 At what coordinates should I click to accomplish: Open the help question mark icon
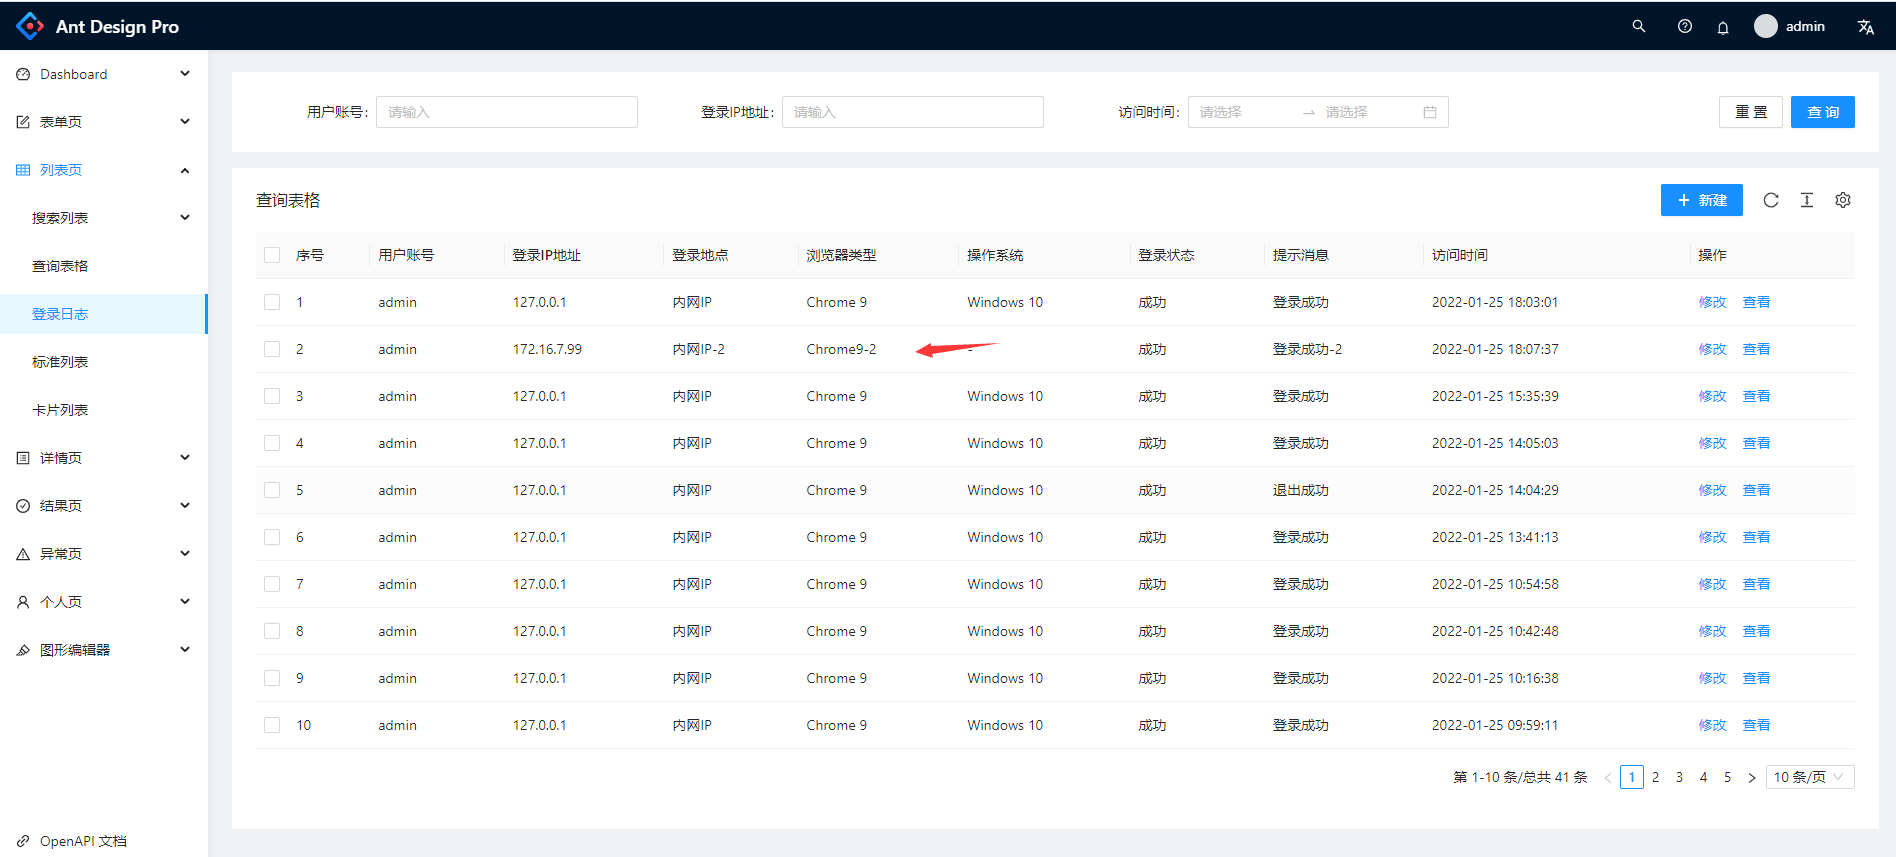click(1685, 26)
